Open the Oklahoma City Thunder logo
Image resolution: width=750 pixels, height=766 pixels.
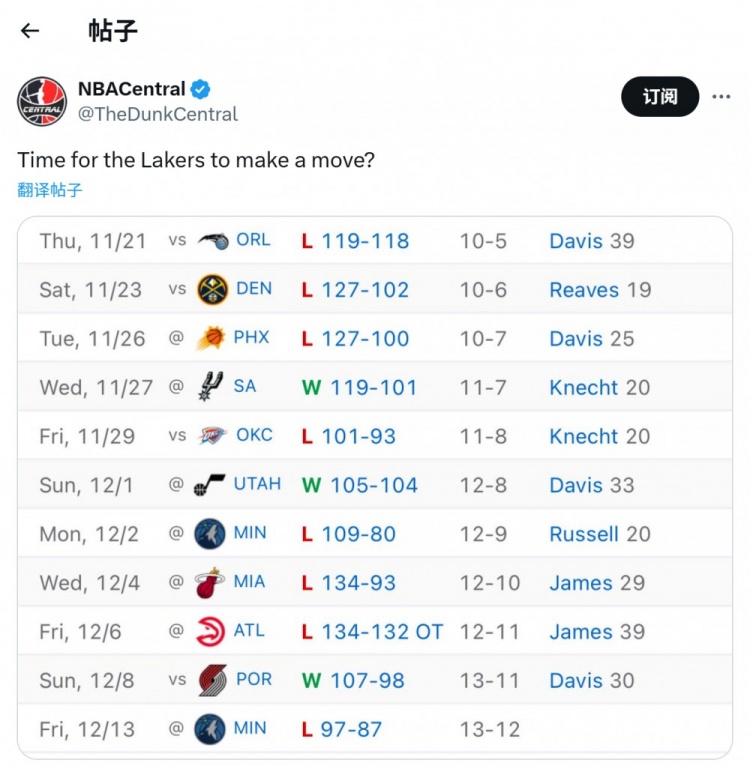pos(211,436)
